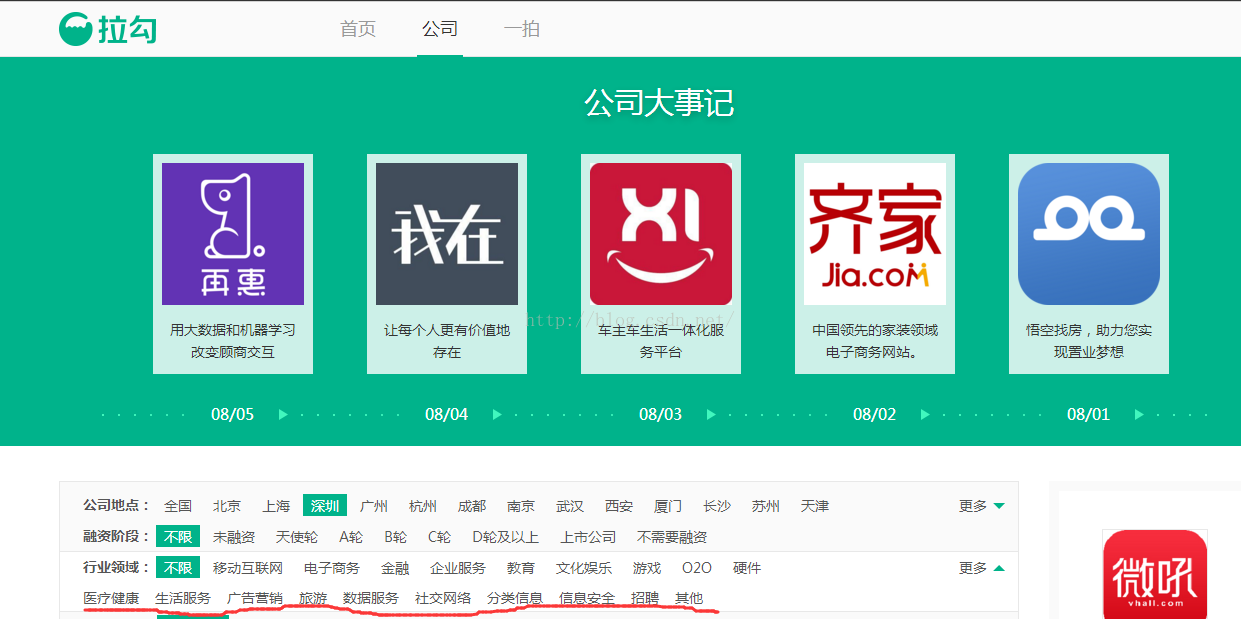Select 不限 for 融资阶段
The image size is (1241, 619).
point(178,537)
